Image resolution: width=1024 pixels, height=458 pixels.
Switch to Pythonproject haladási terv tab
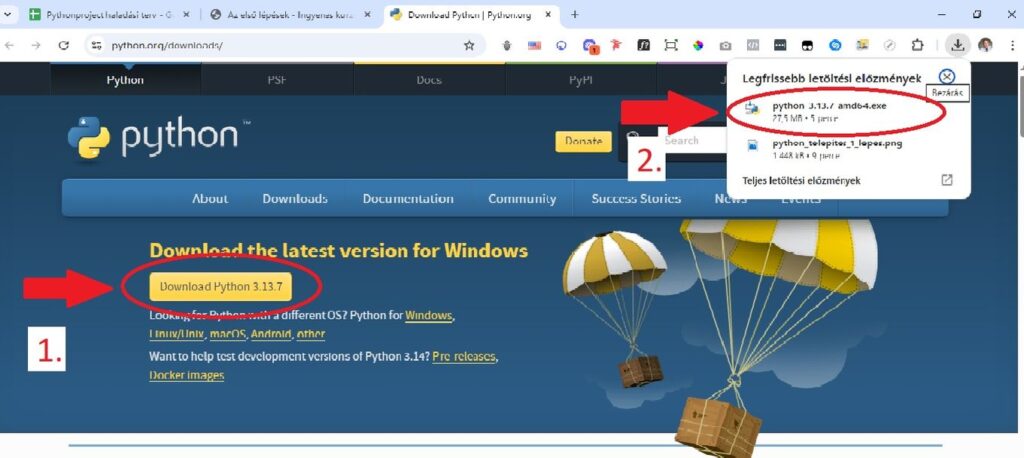click(101, 14)
